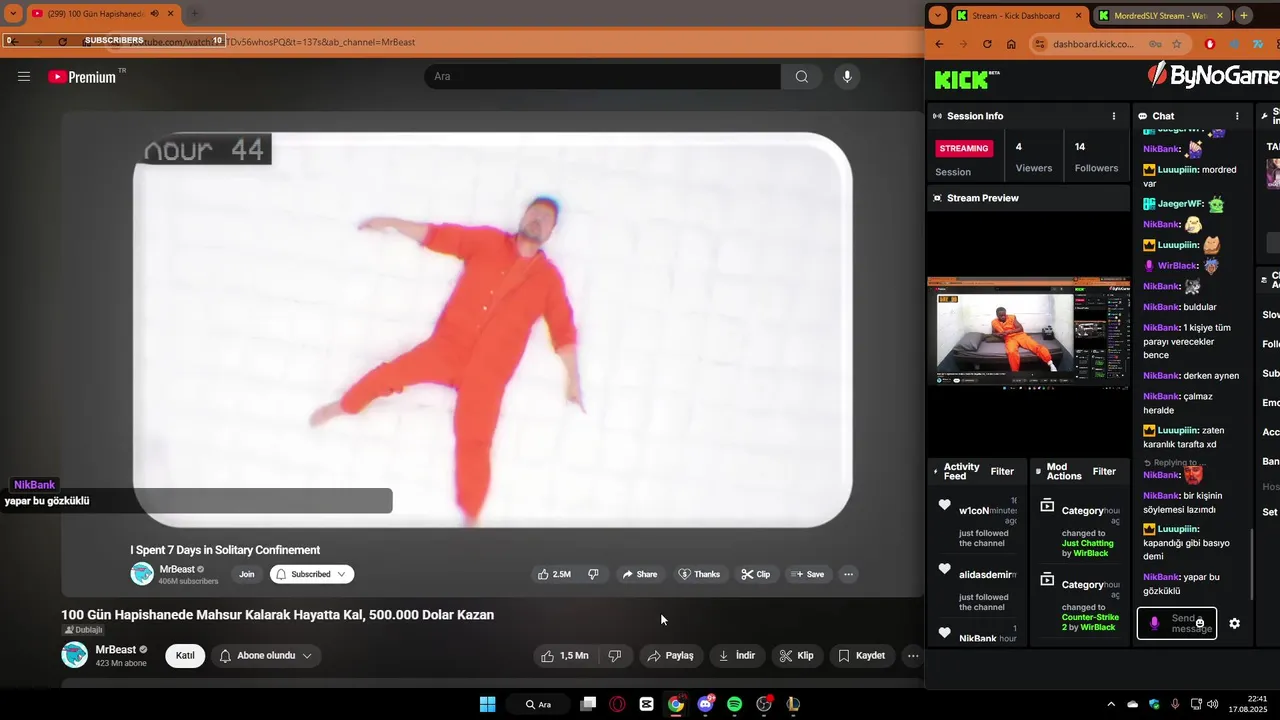Screen dimensions: 1280x720
Task: Go back in Kick browser window
Action: pos(939,44)
